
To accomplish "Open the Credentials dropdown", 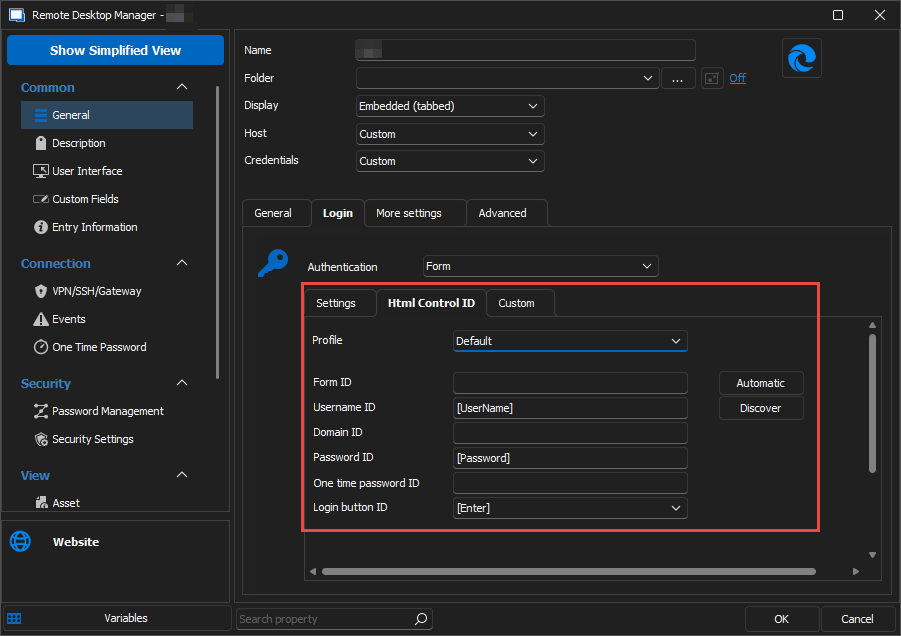I will pos(450,161).
